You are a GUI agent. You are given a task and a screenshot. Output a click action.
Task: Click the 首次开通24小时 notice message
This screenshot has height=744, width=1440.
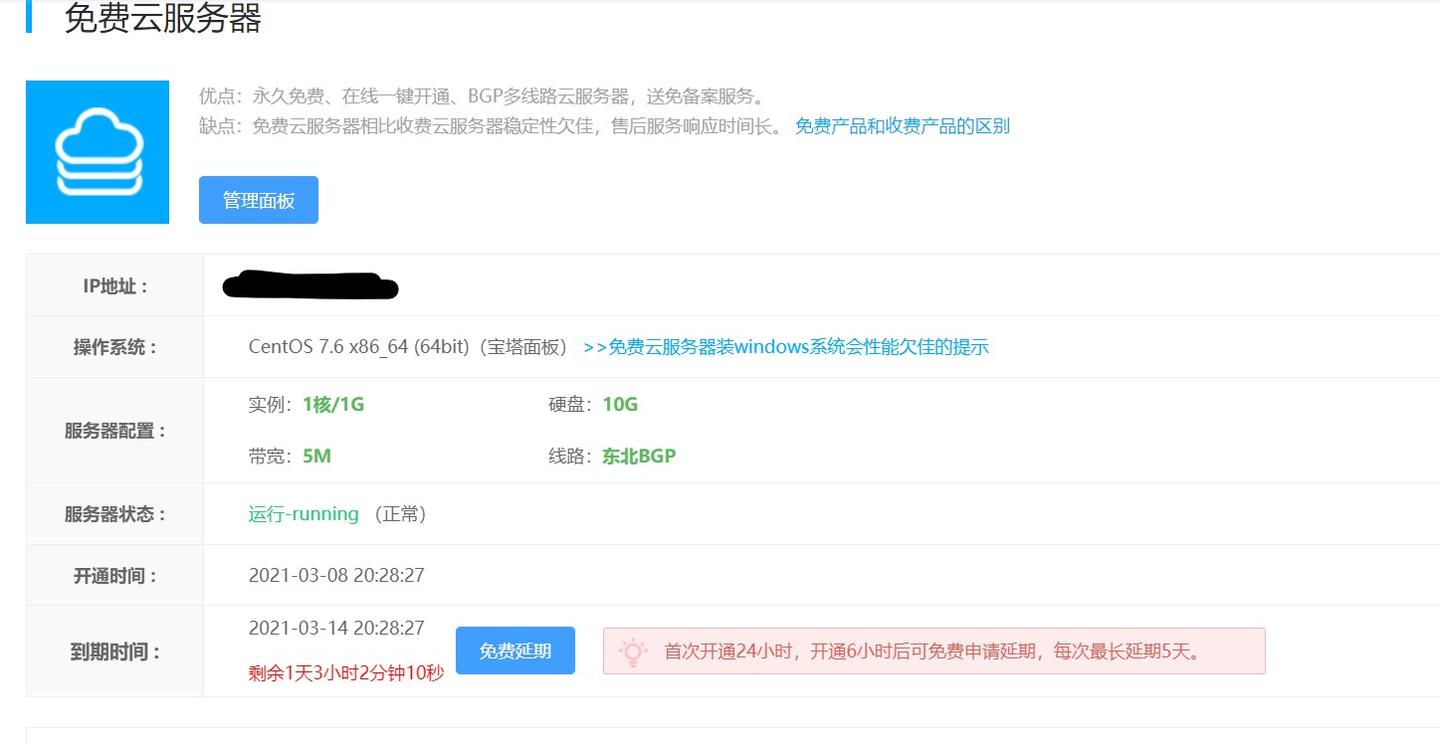click(x=932, y=652)
